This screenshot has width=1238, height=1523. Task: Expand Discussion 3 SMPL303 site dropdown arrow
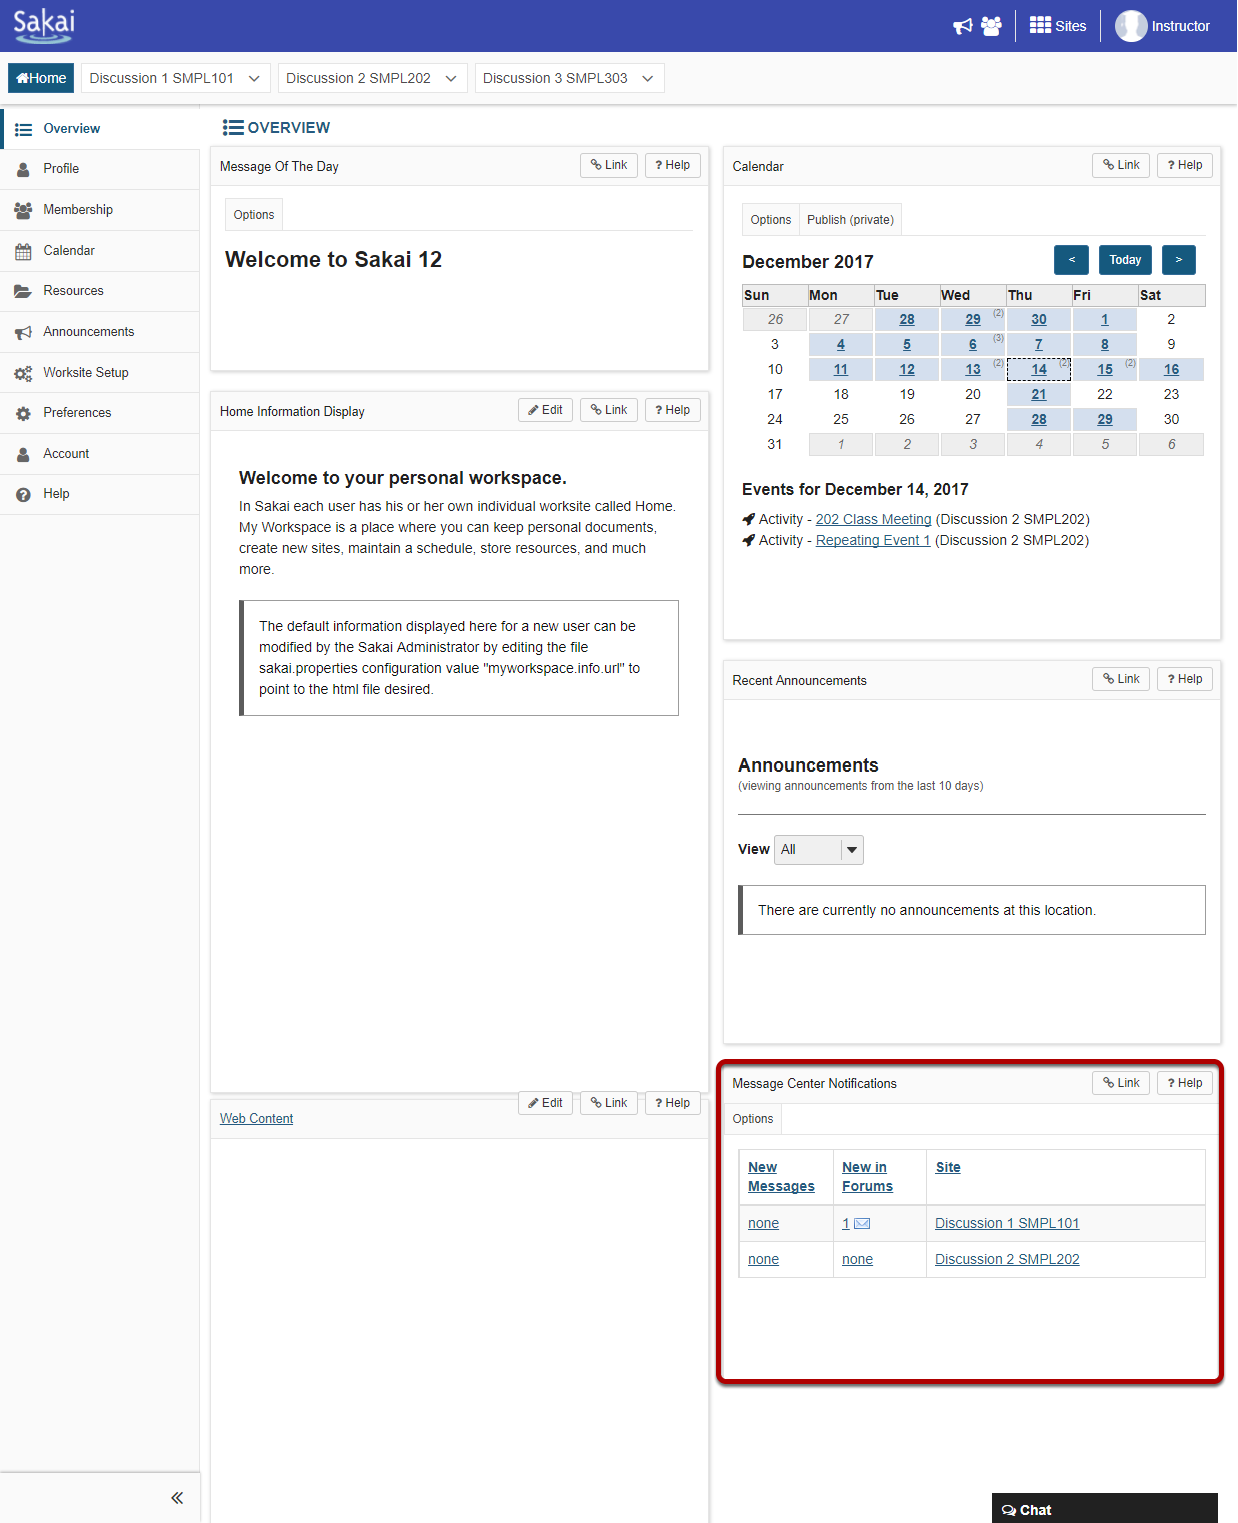(648, 78)
